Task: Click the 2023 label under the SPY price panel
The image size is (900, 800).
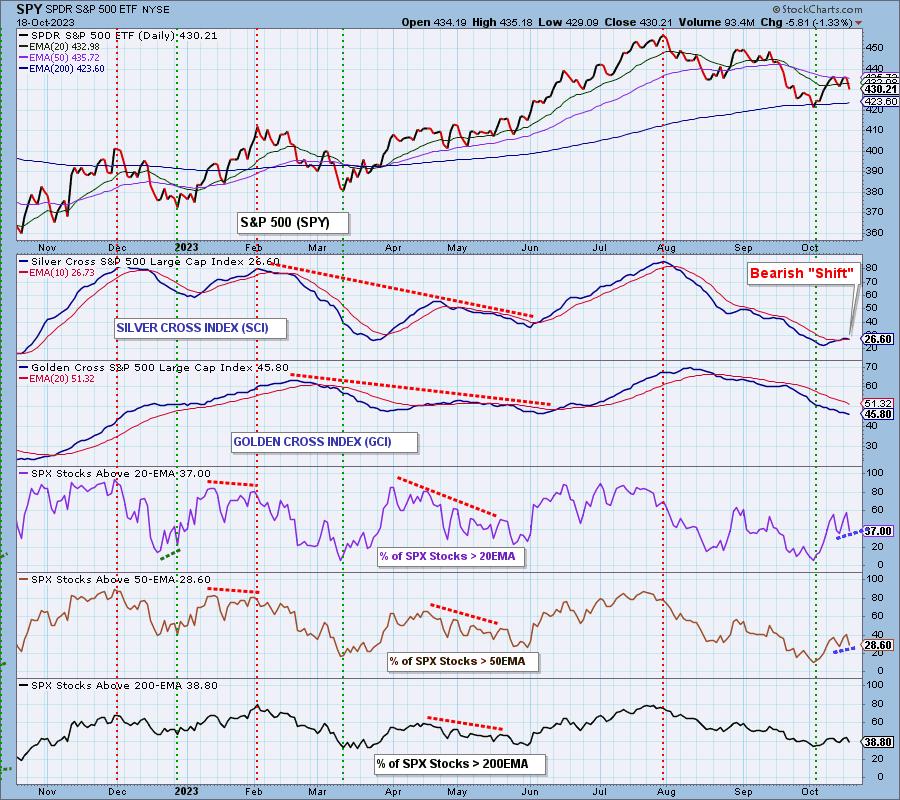Action: (x=187, y=247)
